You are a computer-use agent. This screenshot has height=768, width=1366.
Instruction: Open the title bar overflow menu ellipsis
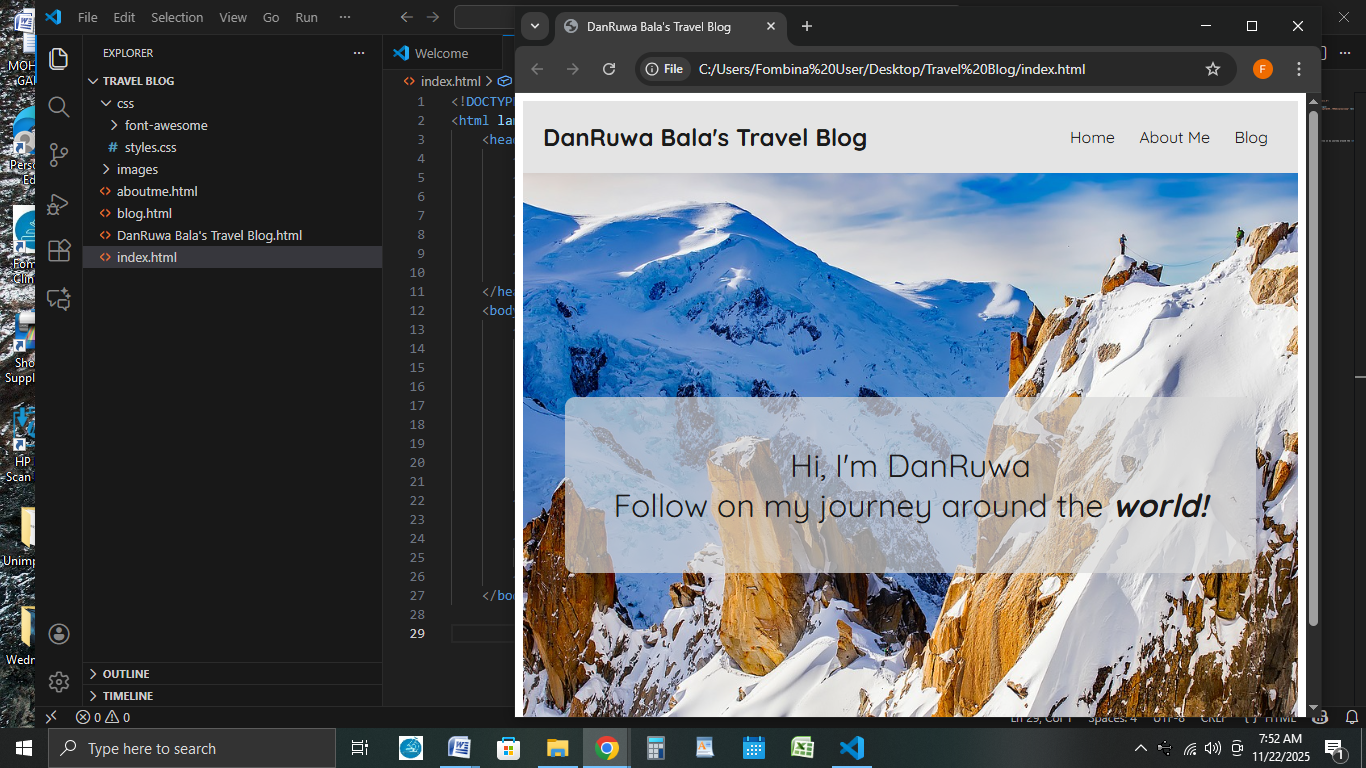coord(345,17)
